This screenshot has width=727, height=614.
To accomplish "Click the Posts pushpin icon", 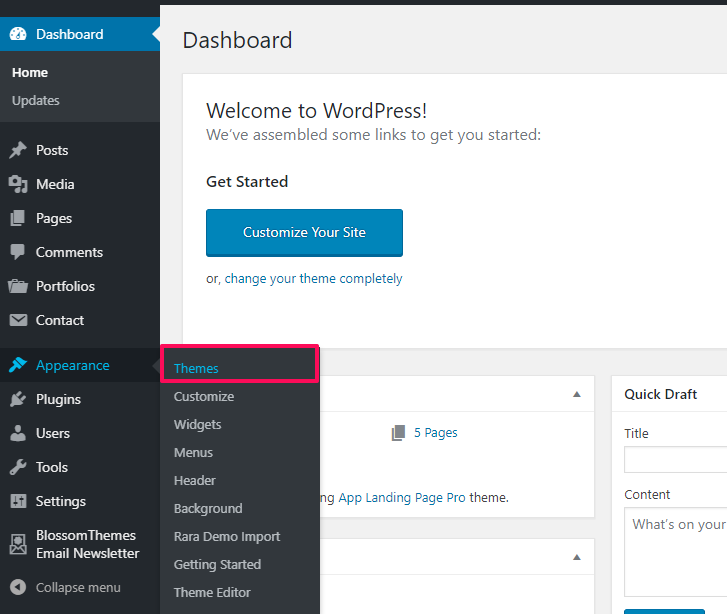I will tap(18, 150).
